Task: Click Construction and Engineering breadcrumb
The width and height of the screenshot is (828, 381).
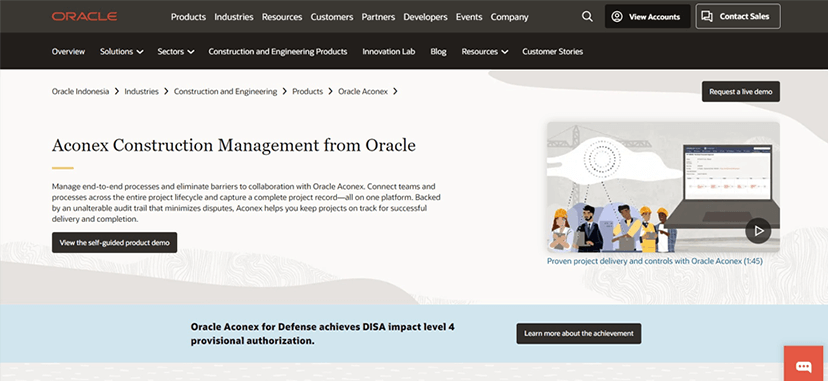Action: coord(225,91)
